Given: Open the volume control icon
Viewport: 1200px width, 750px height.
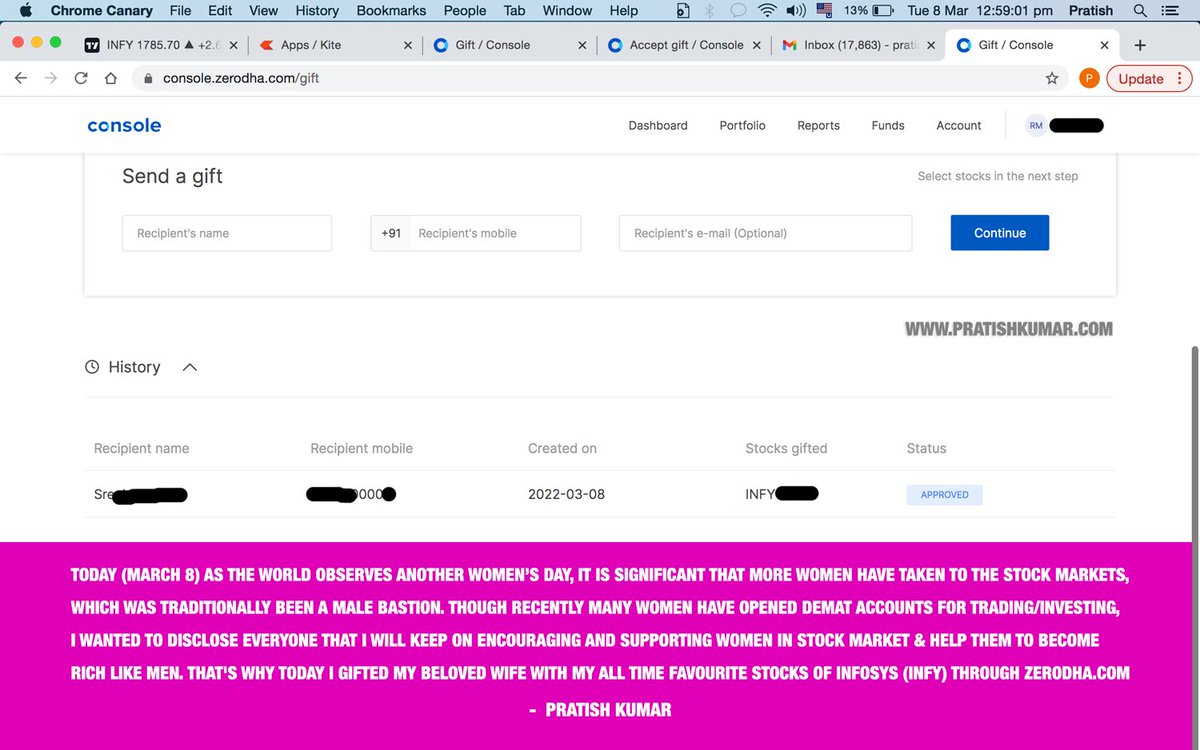Looking at the screenshot, I should tap(796, 10).
